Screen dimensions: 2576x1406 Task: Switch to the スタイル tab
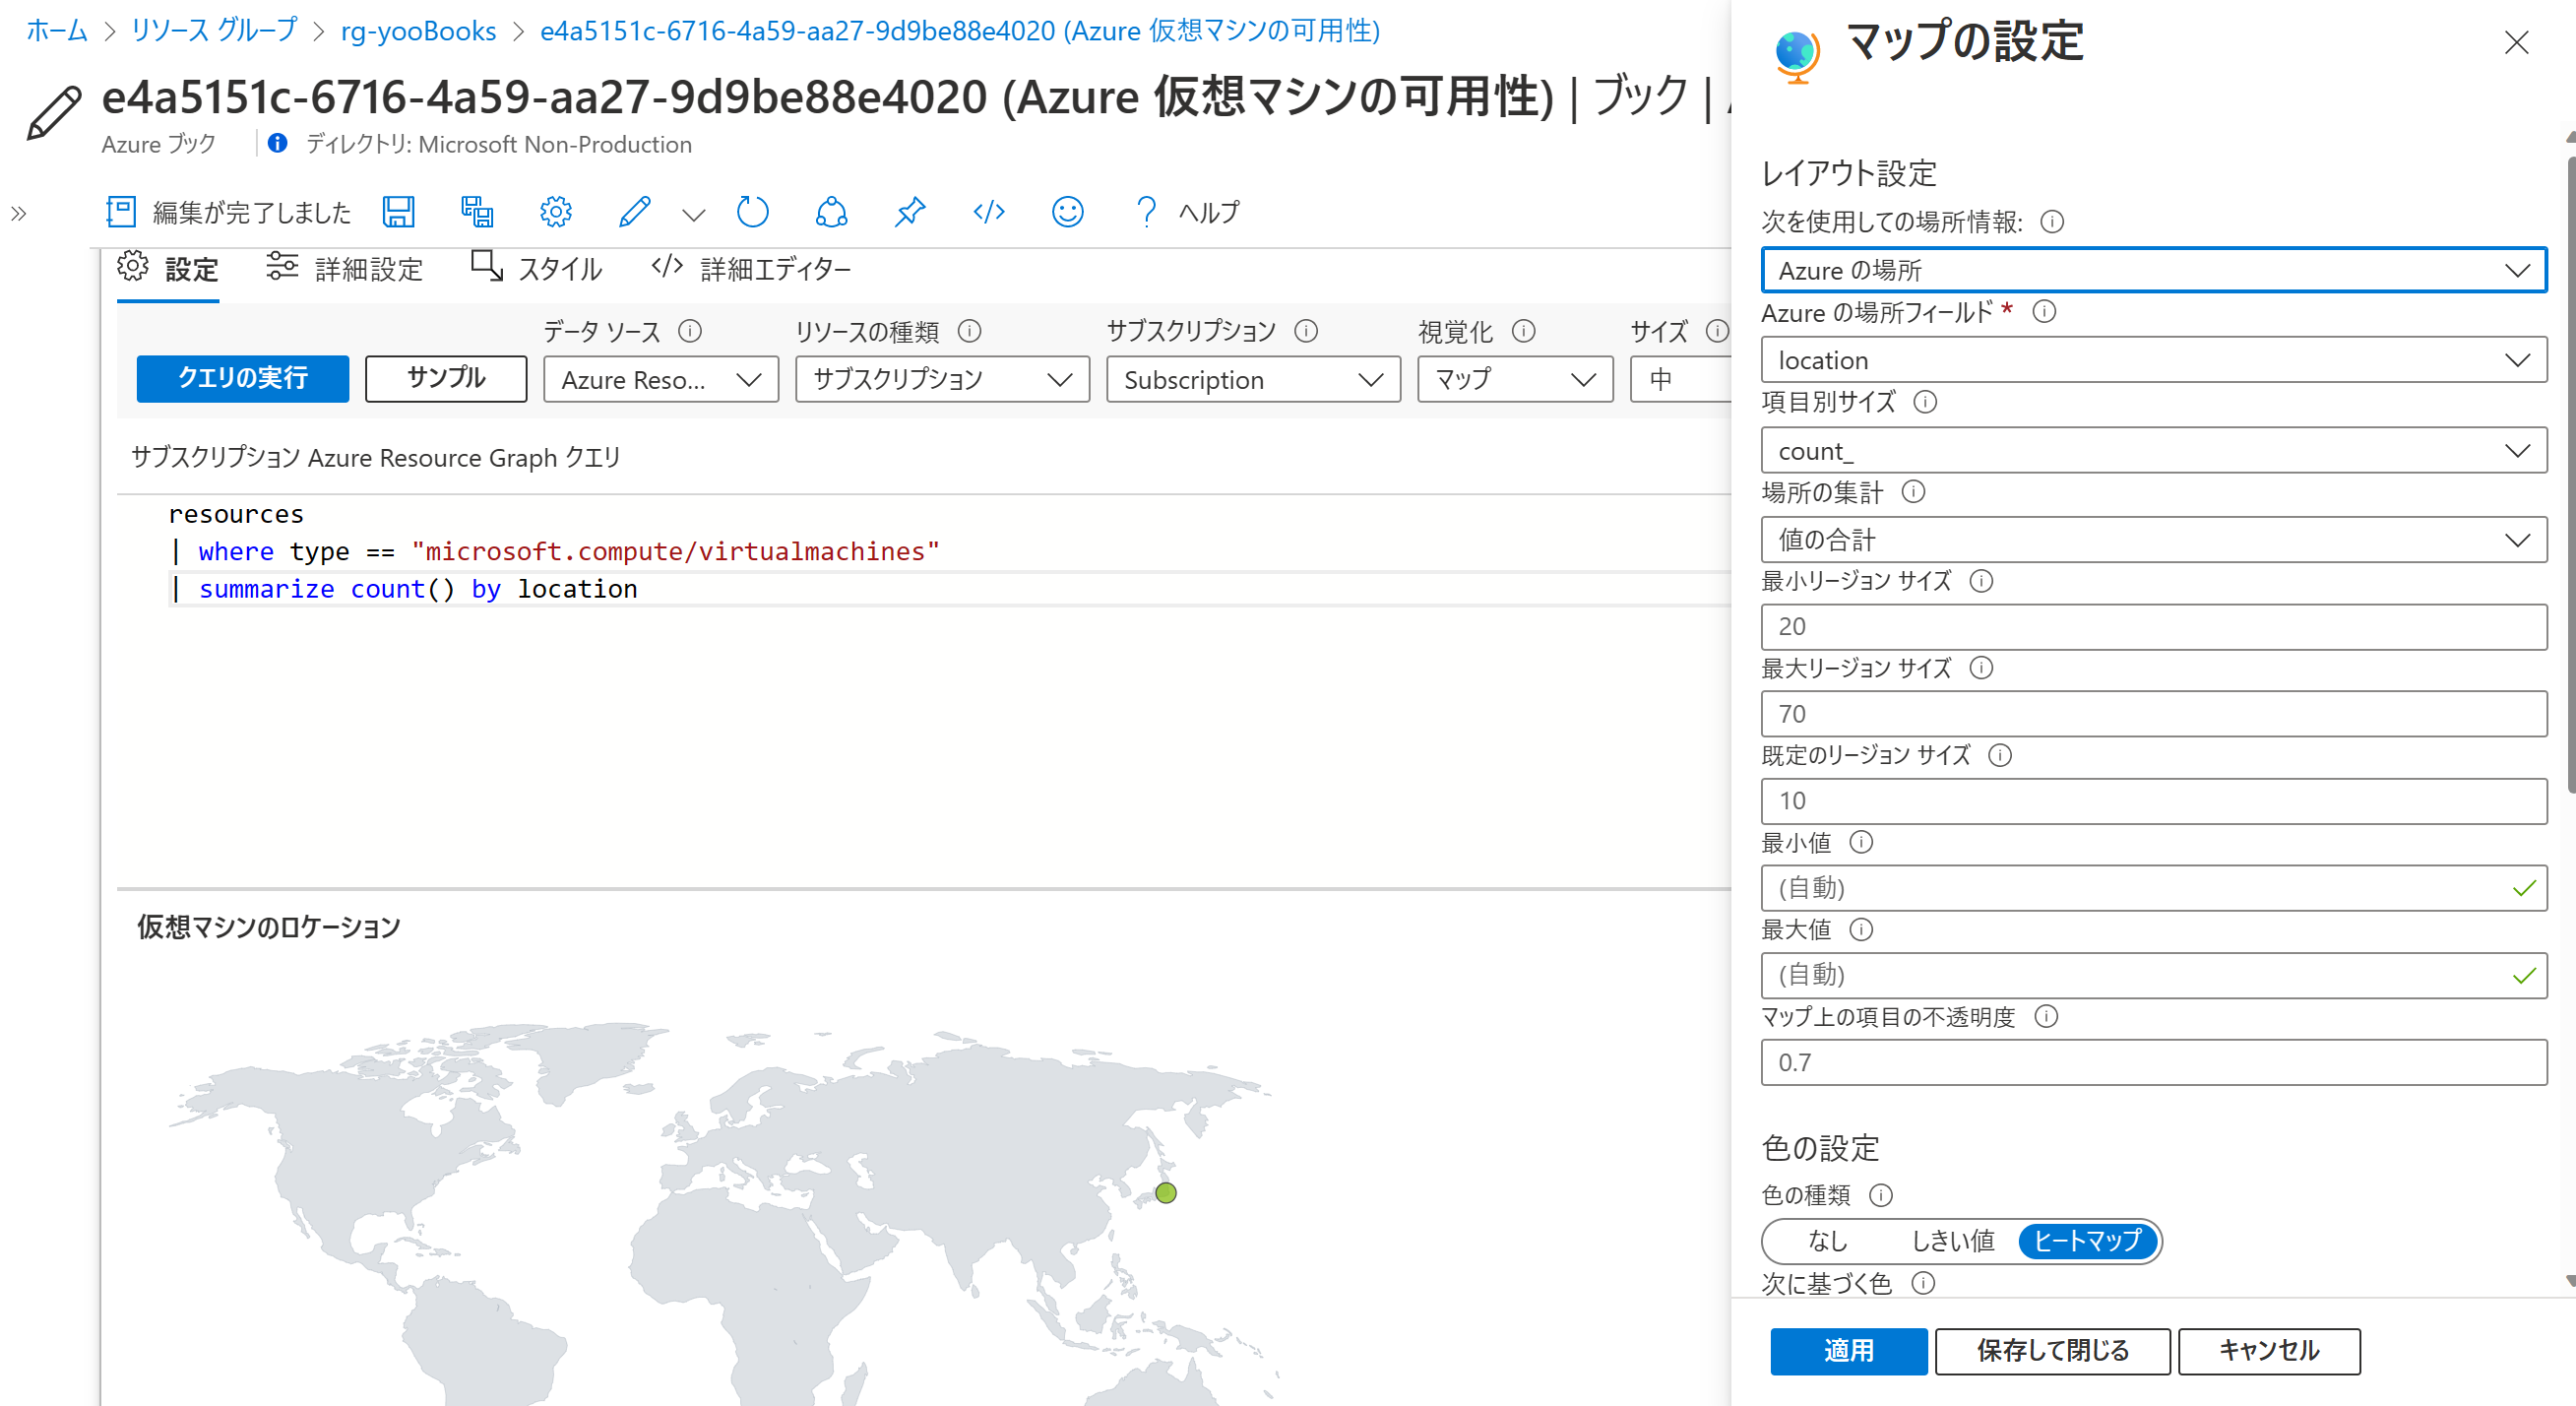tap(537, 268)
